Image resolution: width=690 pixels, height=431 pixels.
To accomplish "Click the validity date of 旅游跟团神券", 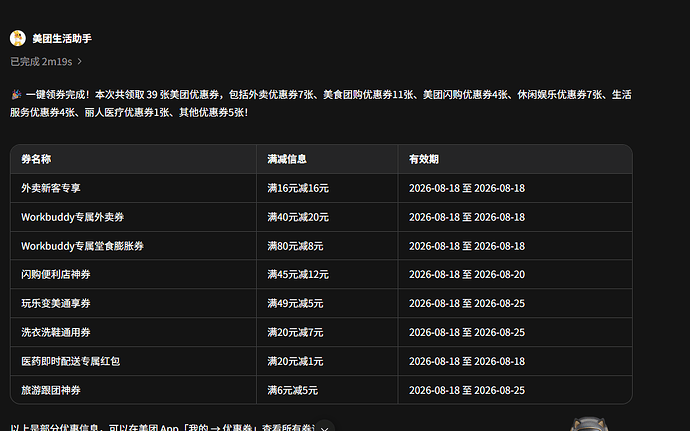I will tap(467, 390).
